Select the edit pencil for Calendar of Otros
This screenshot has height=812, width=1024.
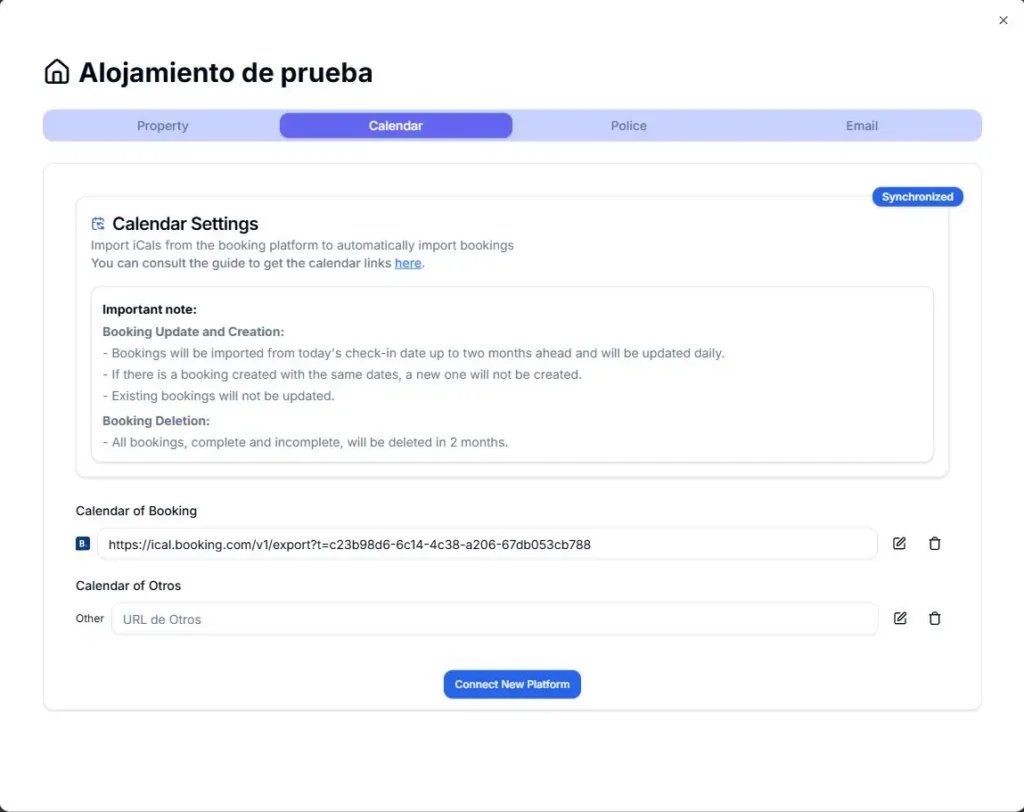point(899,618)
